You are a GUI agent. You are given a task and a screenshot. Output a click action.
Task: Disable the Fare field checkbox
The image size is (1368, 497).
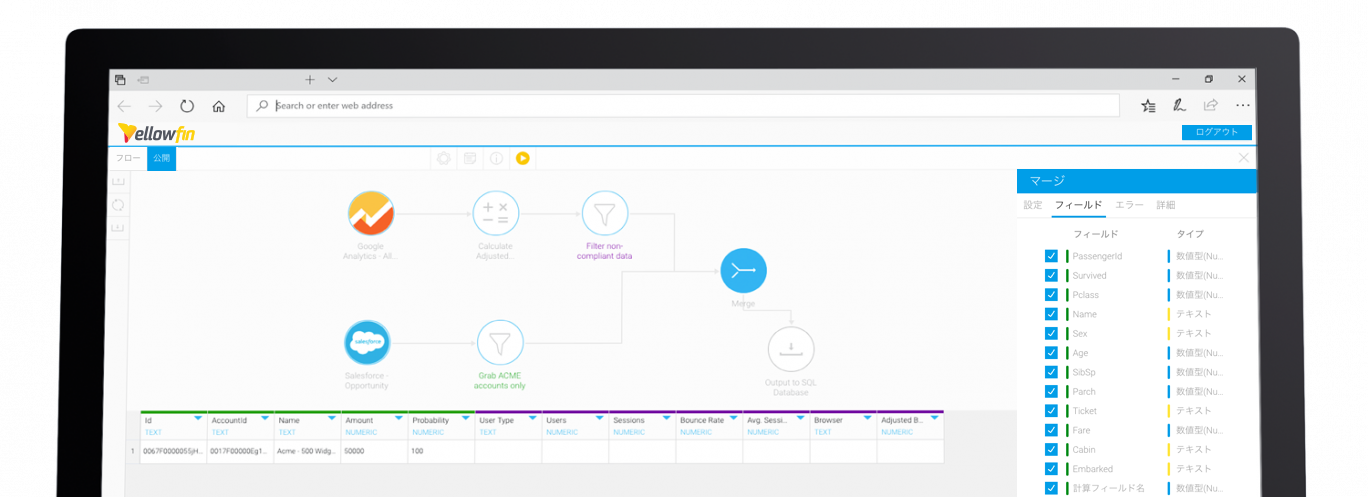coord(1051,430)
